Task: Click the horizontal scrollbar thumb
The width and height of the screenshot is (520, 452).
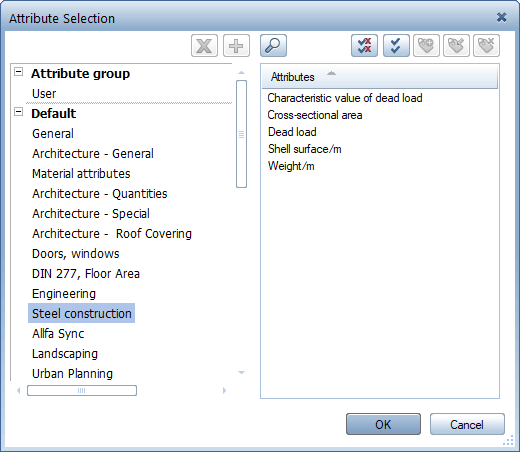Action: click(x=82, y=390)
